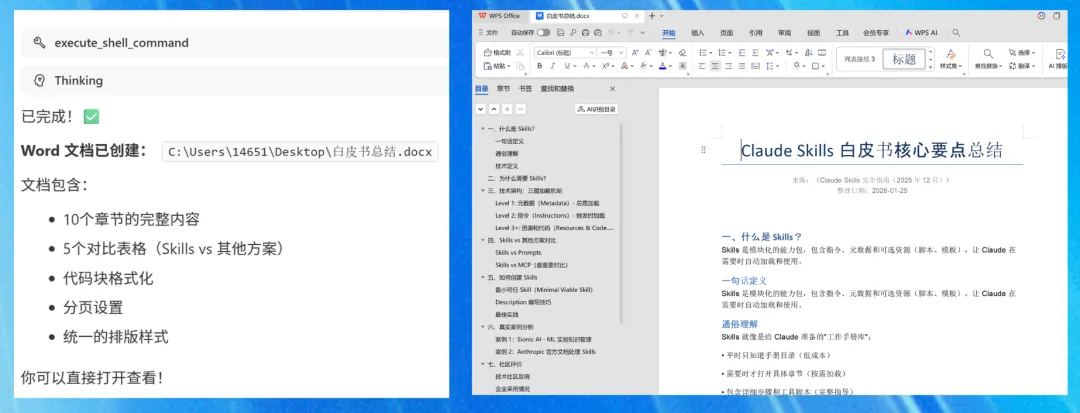Collapse the 四、Skills vs 其他方案对比 node
Viewport: 1080px width, 413px height.
(483, 240)
